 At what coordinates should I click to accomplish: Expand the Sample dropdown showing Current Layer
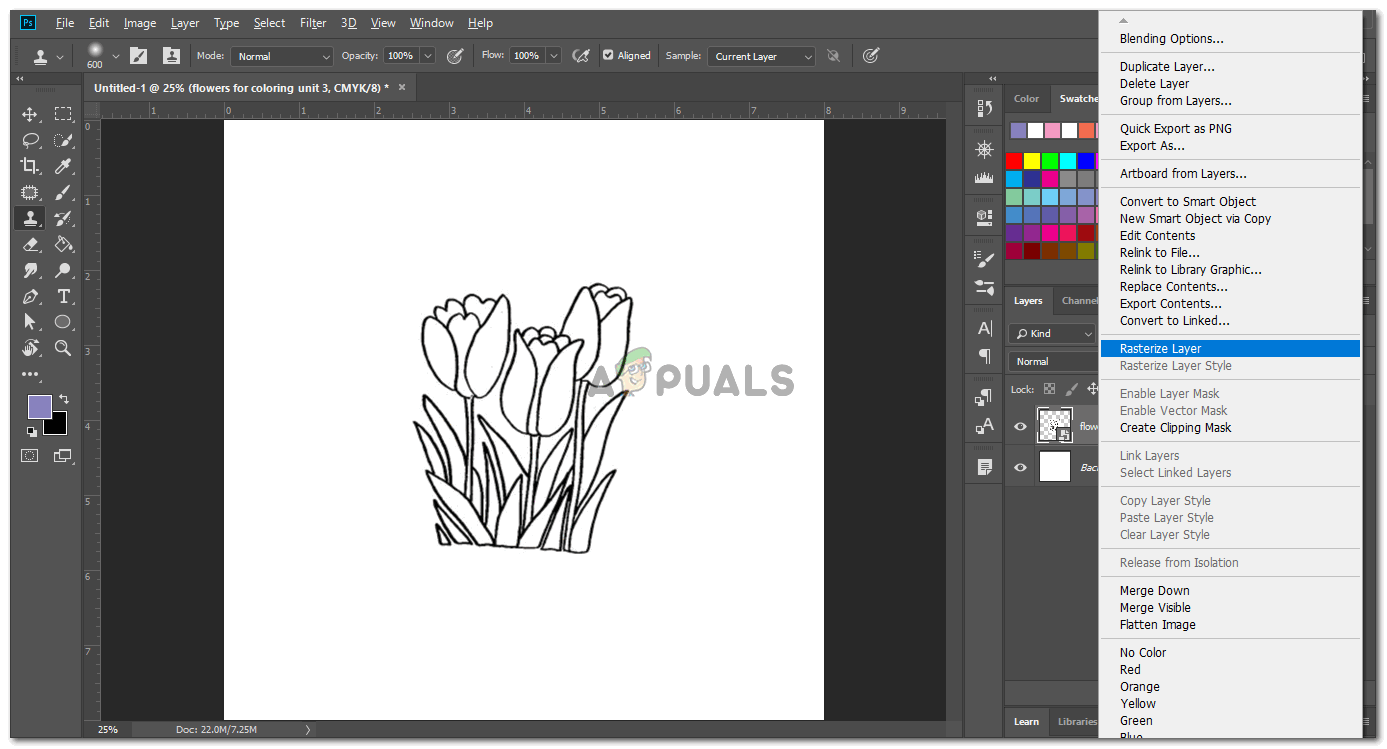(761, 57)
